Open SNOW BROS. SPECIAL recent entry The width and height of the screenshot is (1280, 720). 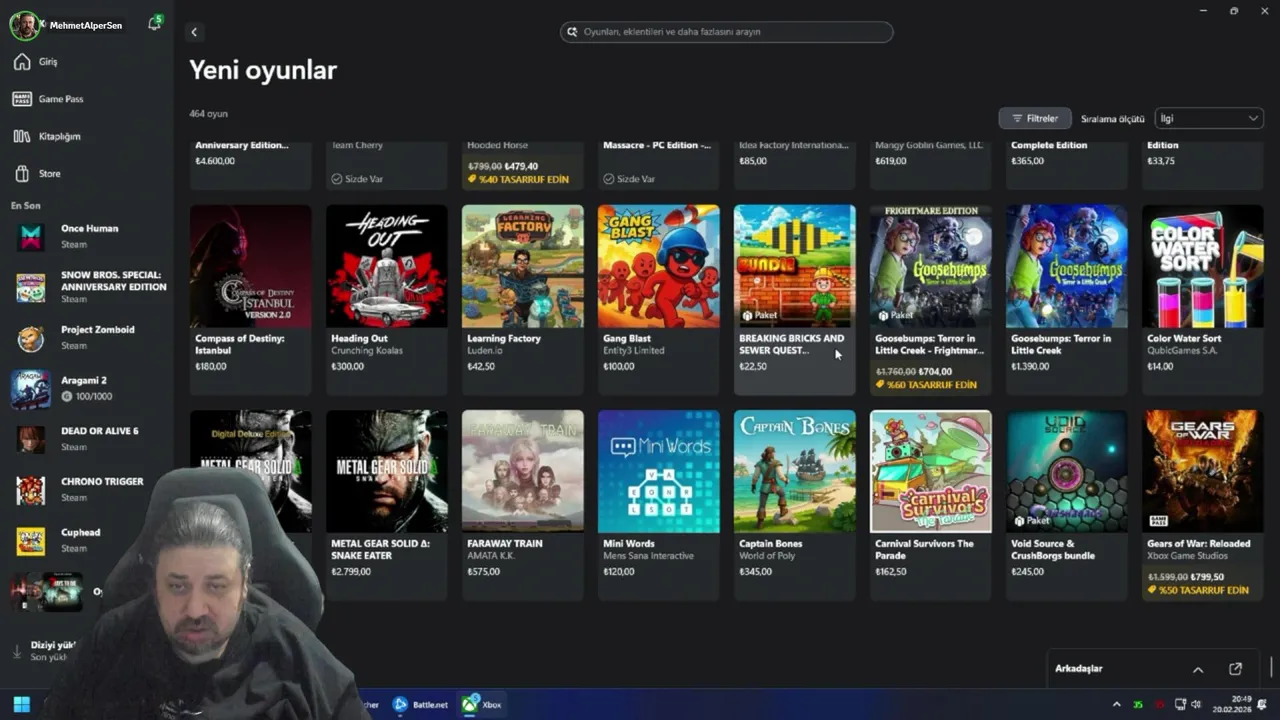click(87, 287)
